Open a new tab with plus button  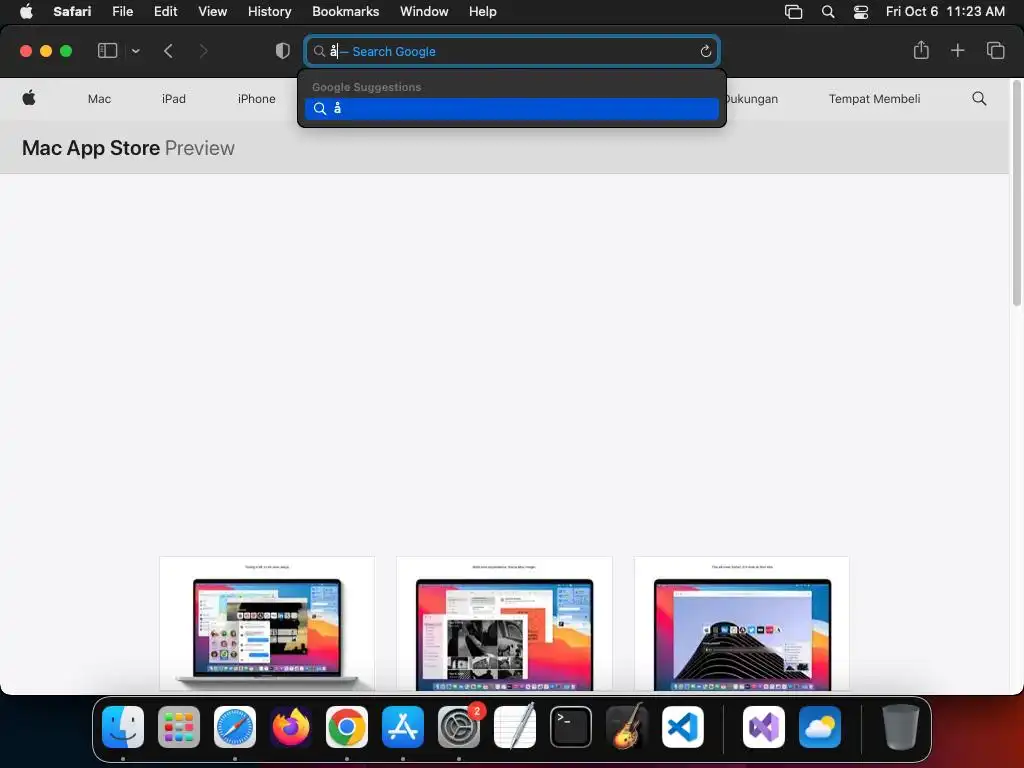click(957, 50)
